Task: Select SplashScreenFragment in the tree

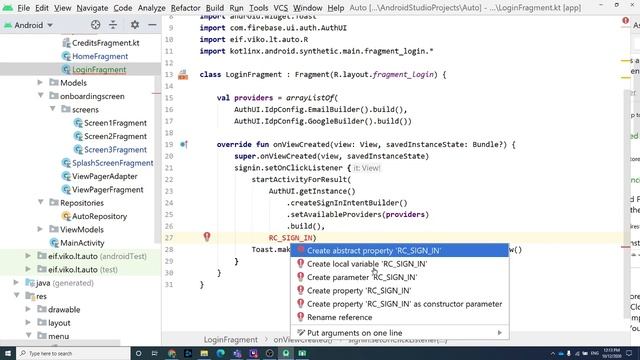Action: pos(113,162)
